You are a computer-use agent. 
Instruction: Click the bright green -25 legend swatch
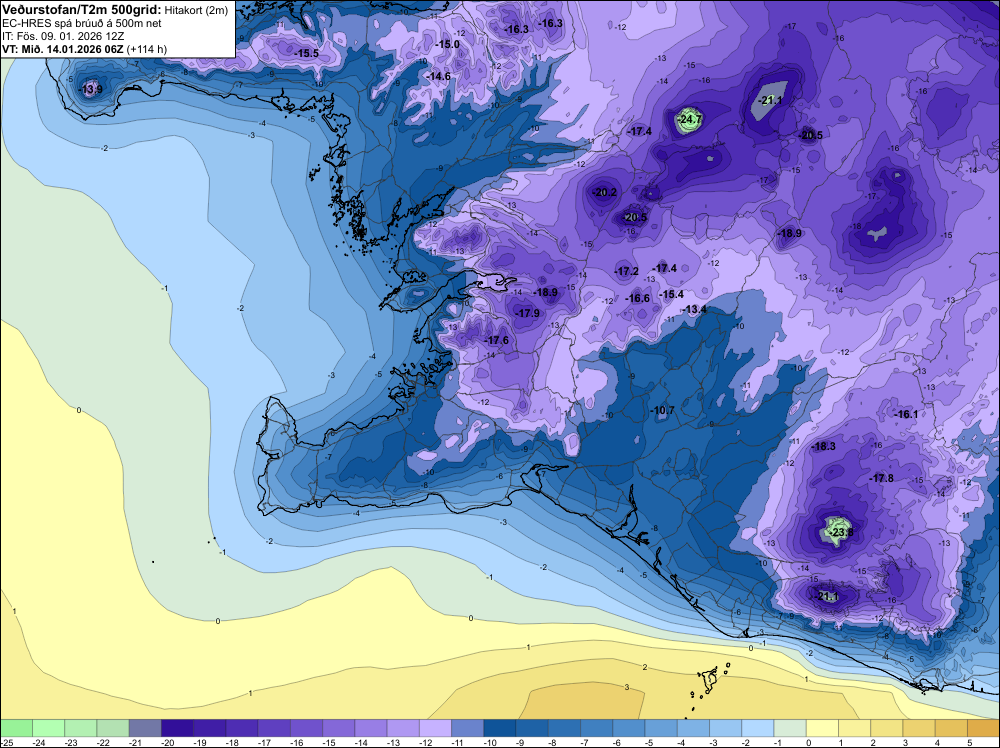[x=16, y=728]
